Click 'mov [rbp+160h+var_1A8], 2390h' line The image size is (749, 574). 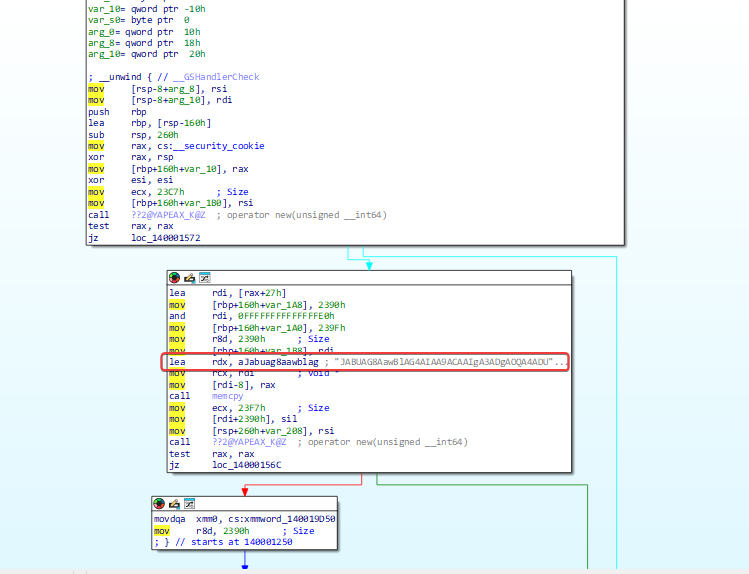pyautogui.click(x=257, y=305)
